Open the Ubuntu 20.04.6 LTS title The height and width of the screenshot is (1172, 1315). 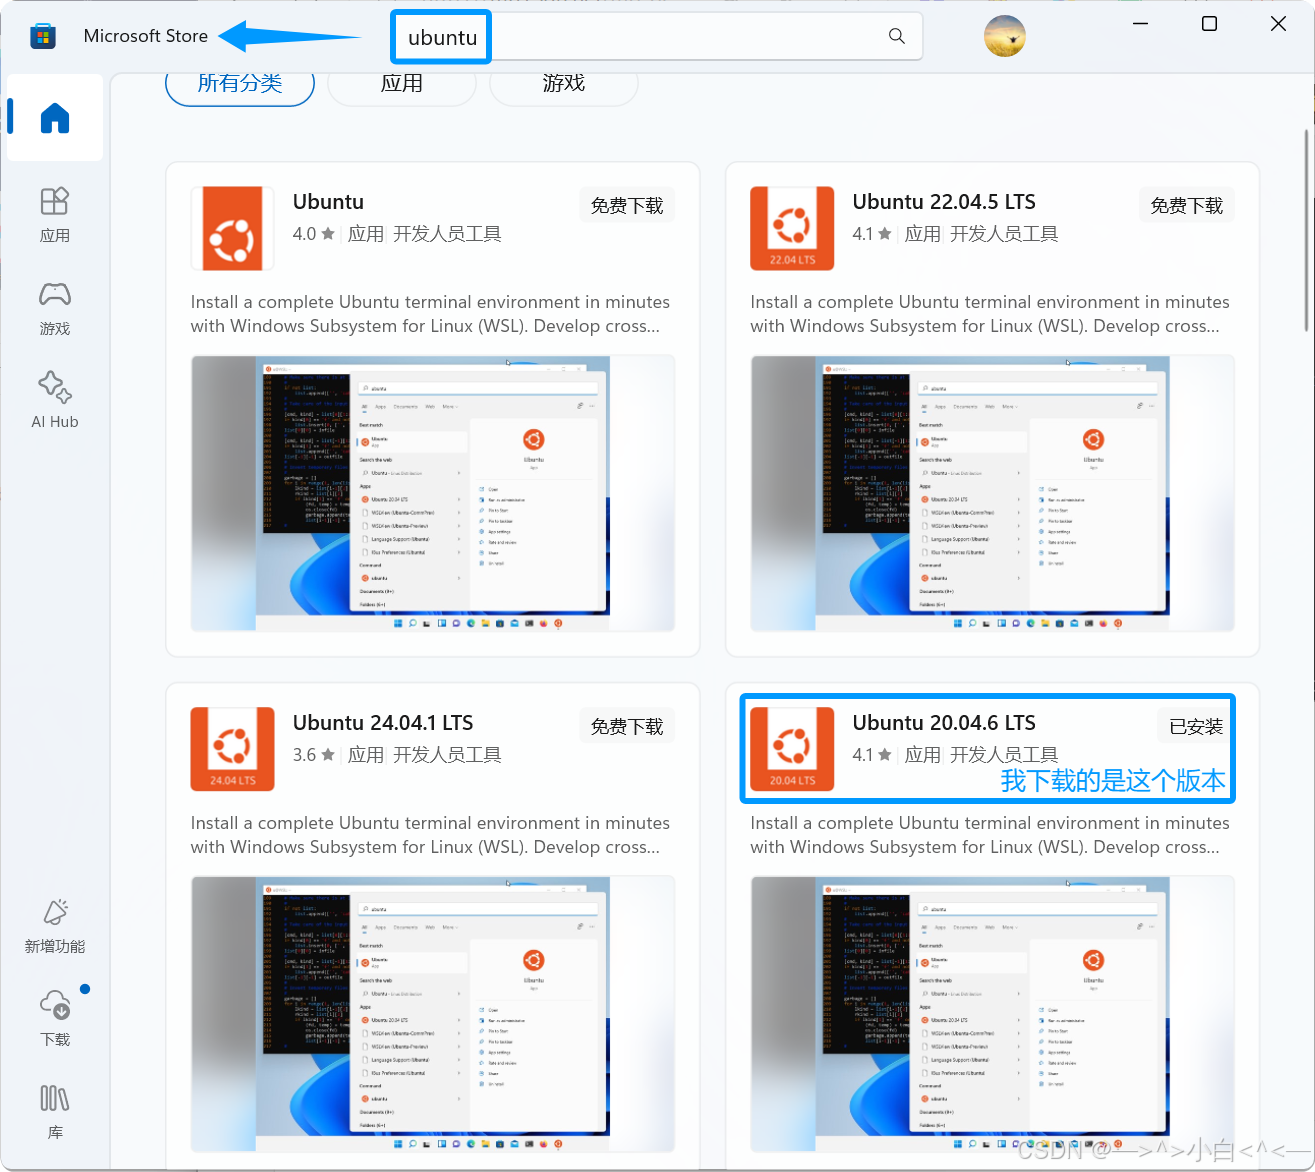click(944, 723)
